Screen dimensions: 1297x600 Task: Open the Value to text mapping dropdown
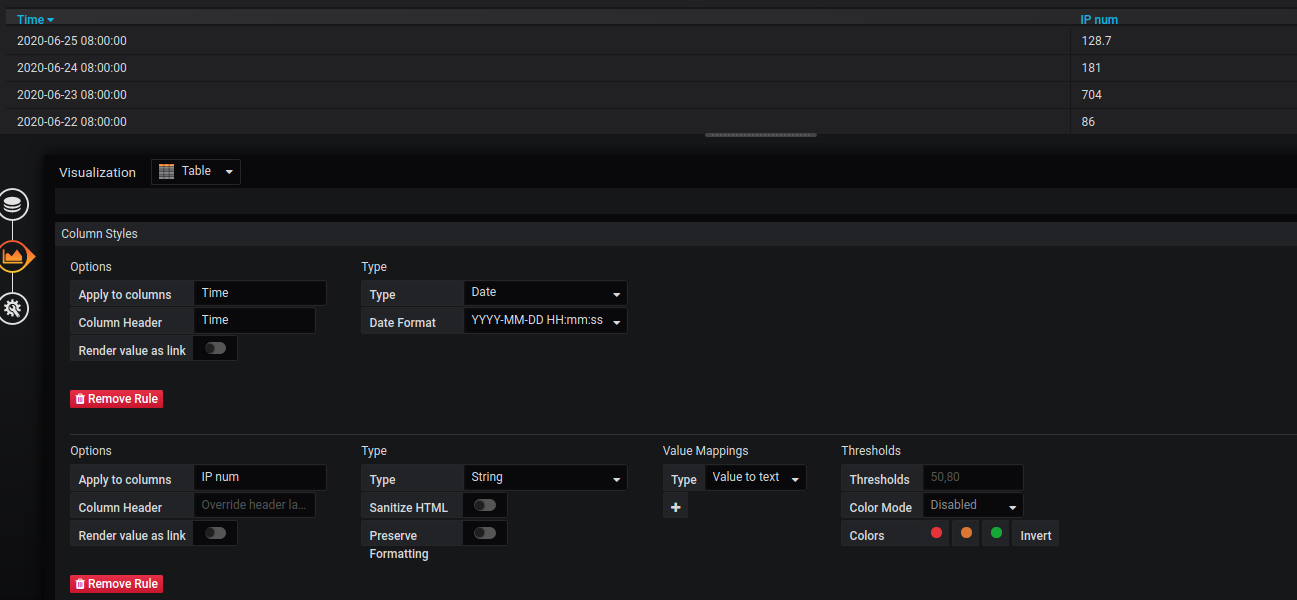click(x=754, y=477)
